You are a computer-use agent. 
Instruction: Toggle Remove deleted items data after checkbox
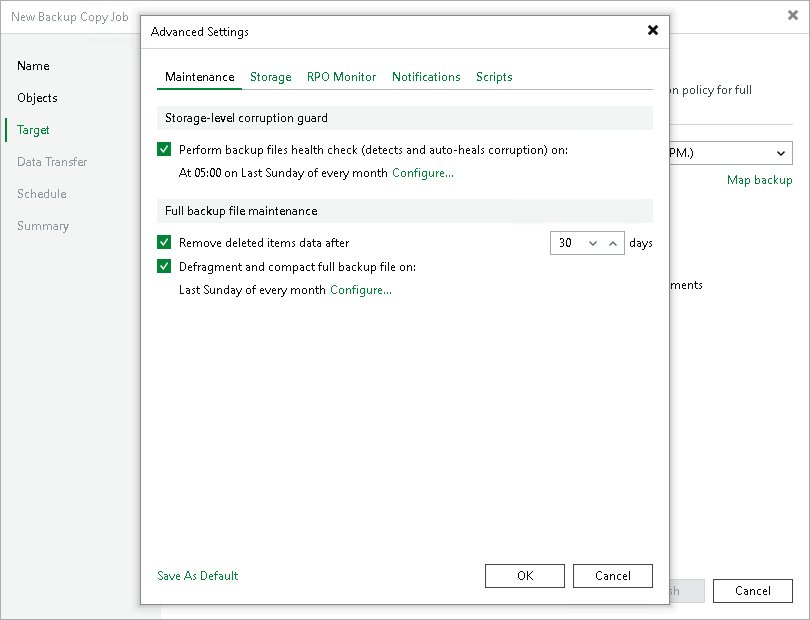click(164, 242)
